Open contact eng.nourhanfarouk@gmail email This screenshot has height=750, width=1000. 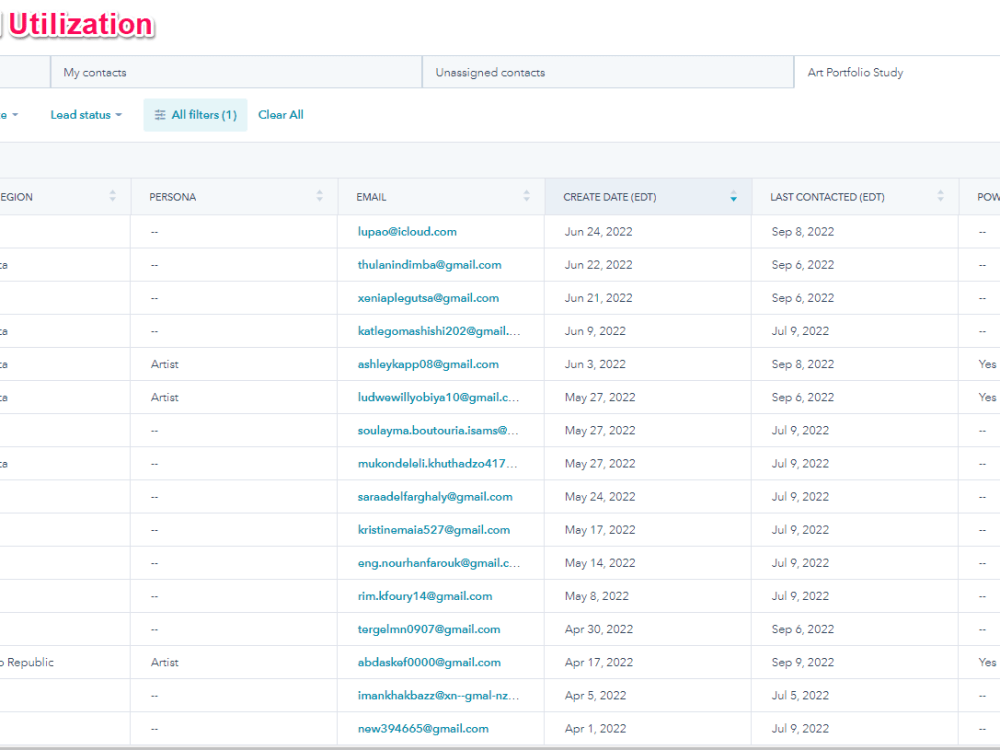[x=439, y=563]
